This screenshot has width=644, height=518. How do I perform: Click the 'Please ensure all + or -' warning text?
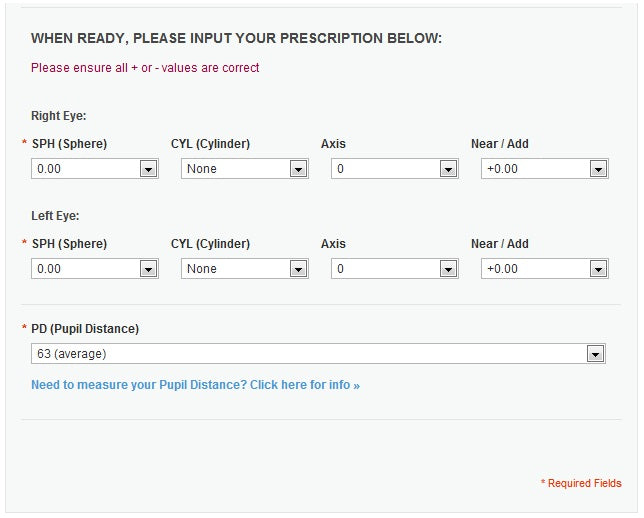pos(145,68)
